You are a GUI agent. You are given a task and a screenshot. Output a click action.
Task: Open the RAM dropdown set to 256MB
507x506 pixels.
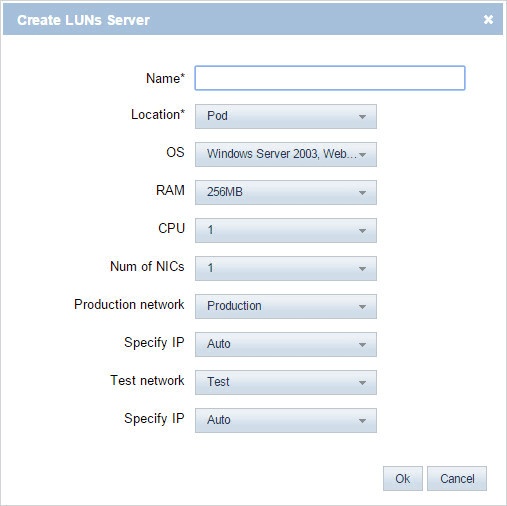click(286, 192)
